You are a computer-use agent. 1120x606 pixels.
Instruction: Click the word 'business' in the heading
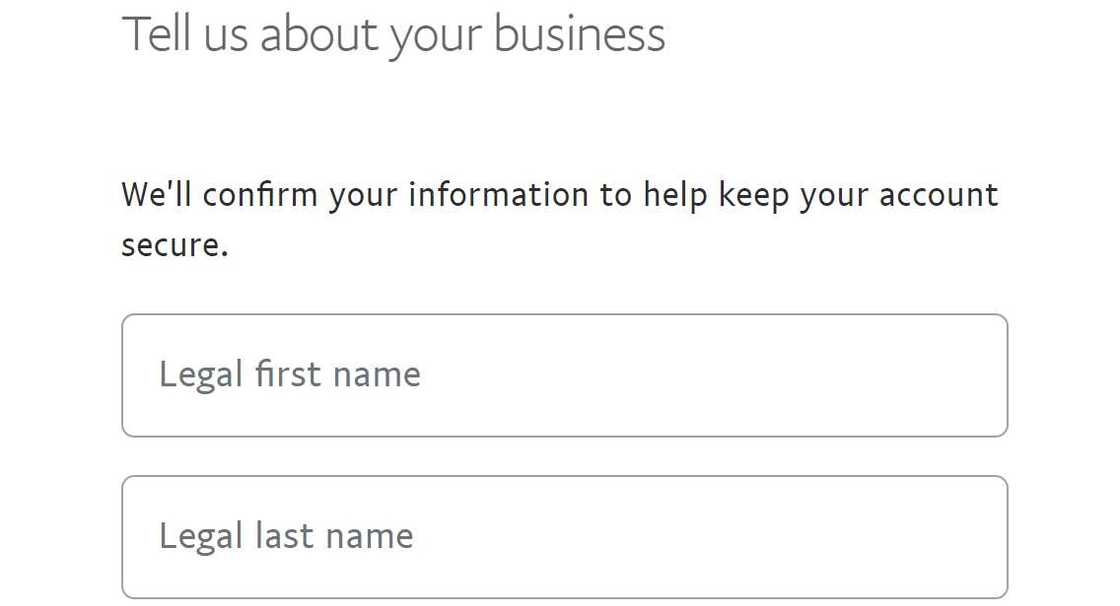point(582,33)
